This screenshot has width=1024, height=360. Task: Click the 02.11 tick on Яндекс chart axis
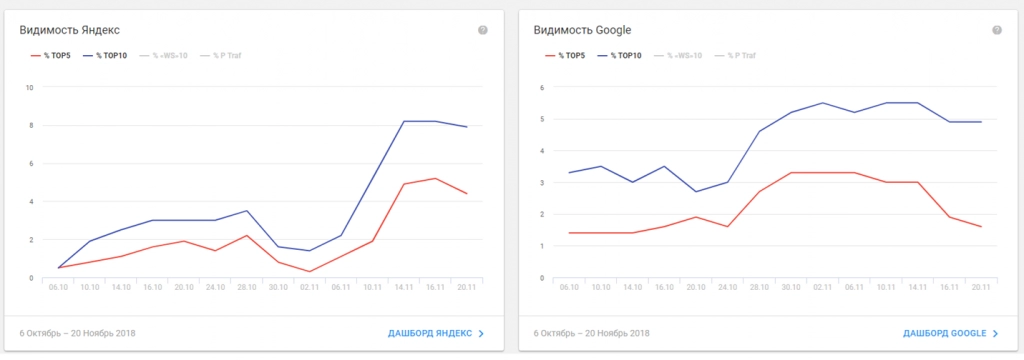pos(310,286)
